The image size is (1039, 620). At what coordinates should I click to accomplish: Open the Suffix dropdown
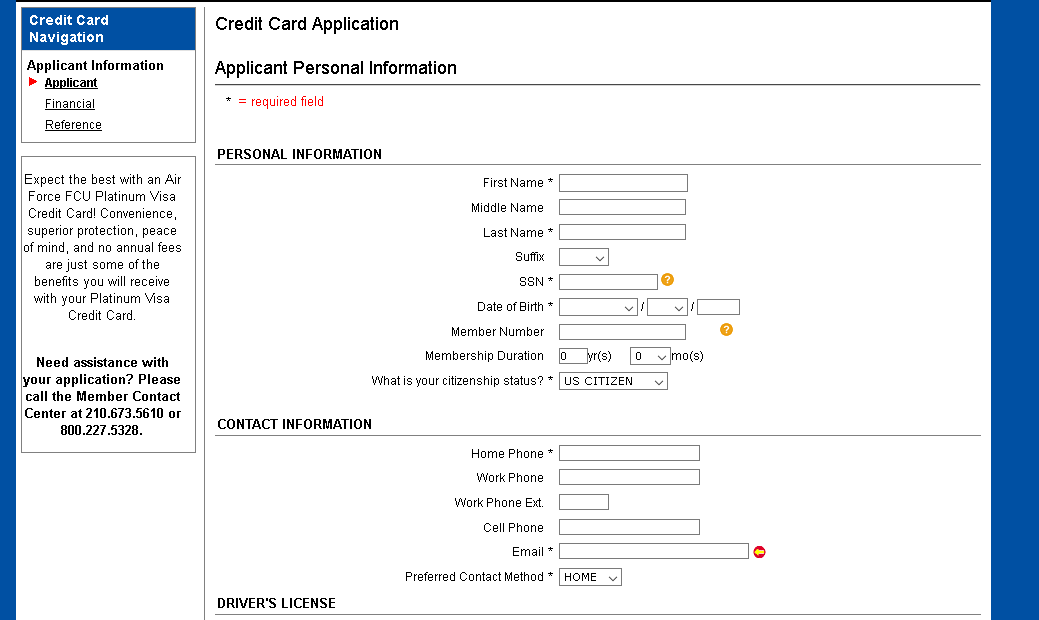pos(583,257)
